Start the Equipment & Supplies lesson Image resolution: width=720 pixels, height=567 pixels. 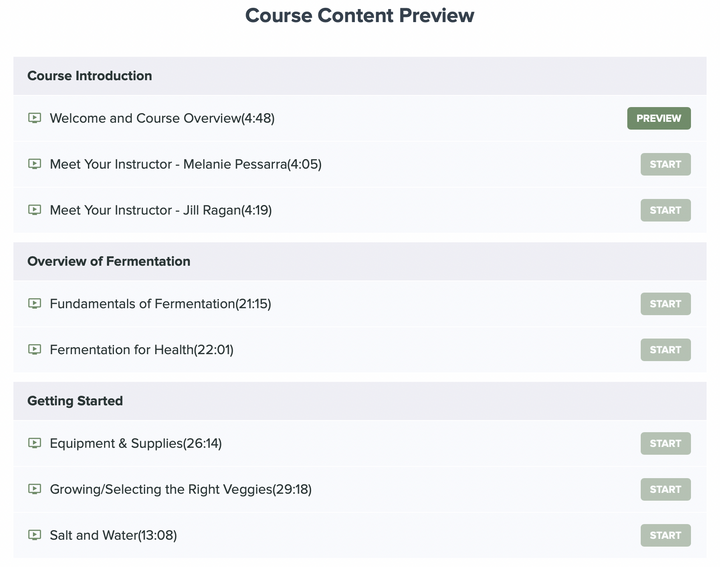pyautogui.click(x=665, y=443)
